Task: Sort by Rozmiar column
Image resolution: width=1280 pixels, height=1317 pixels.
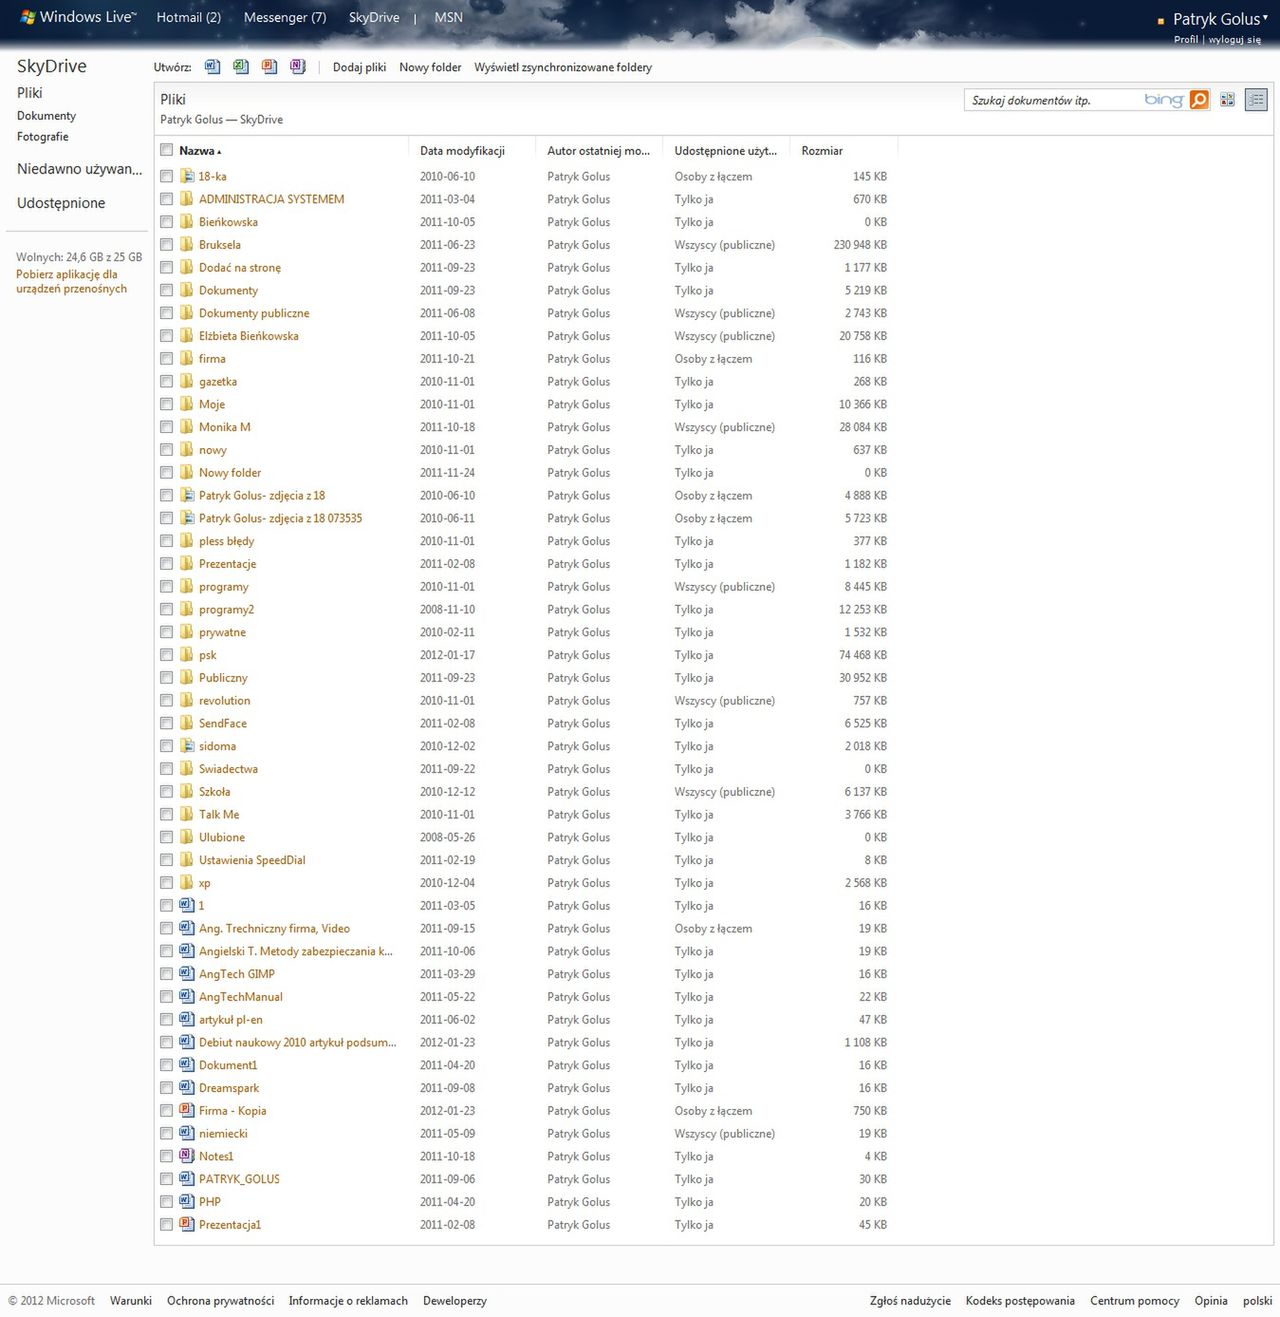Action: pos(822,151)
